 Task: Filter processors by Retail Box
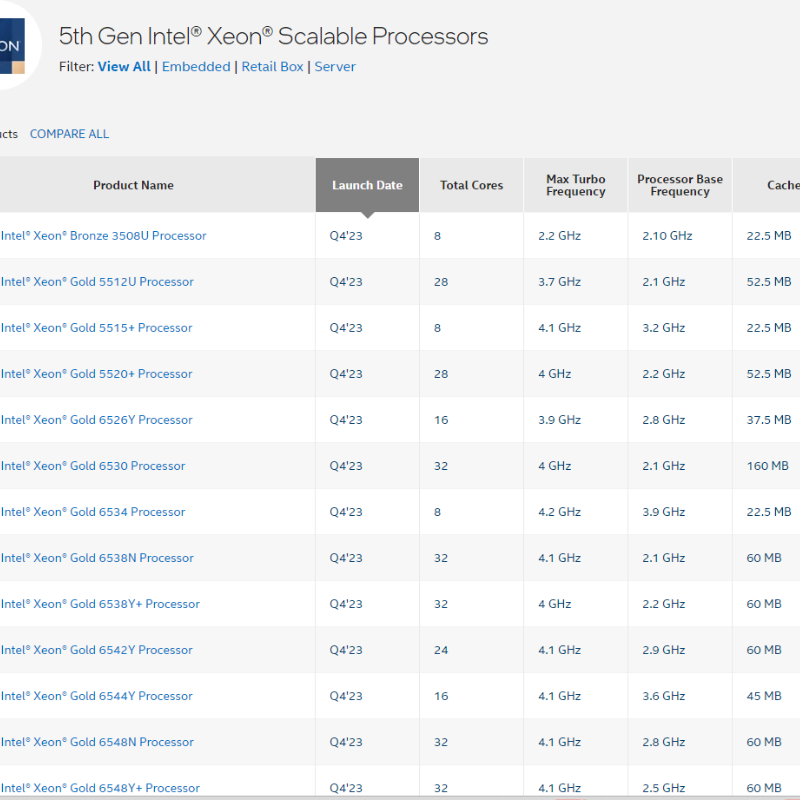273,67
